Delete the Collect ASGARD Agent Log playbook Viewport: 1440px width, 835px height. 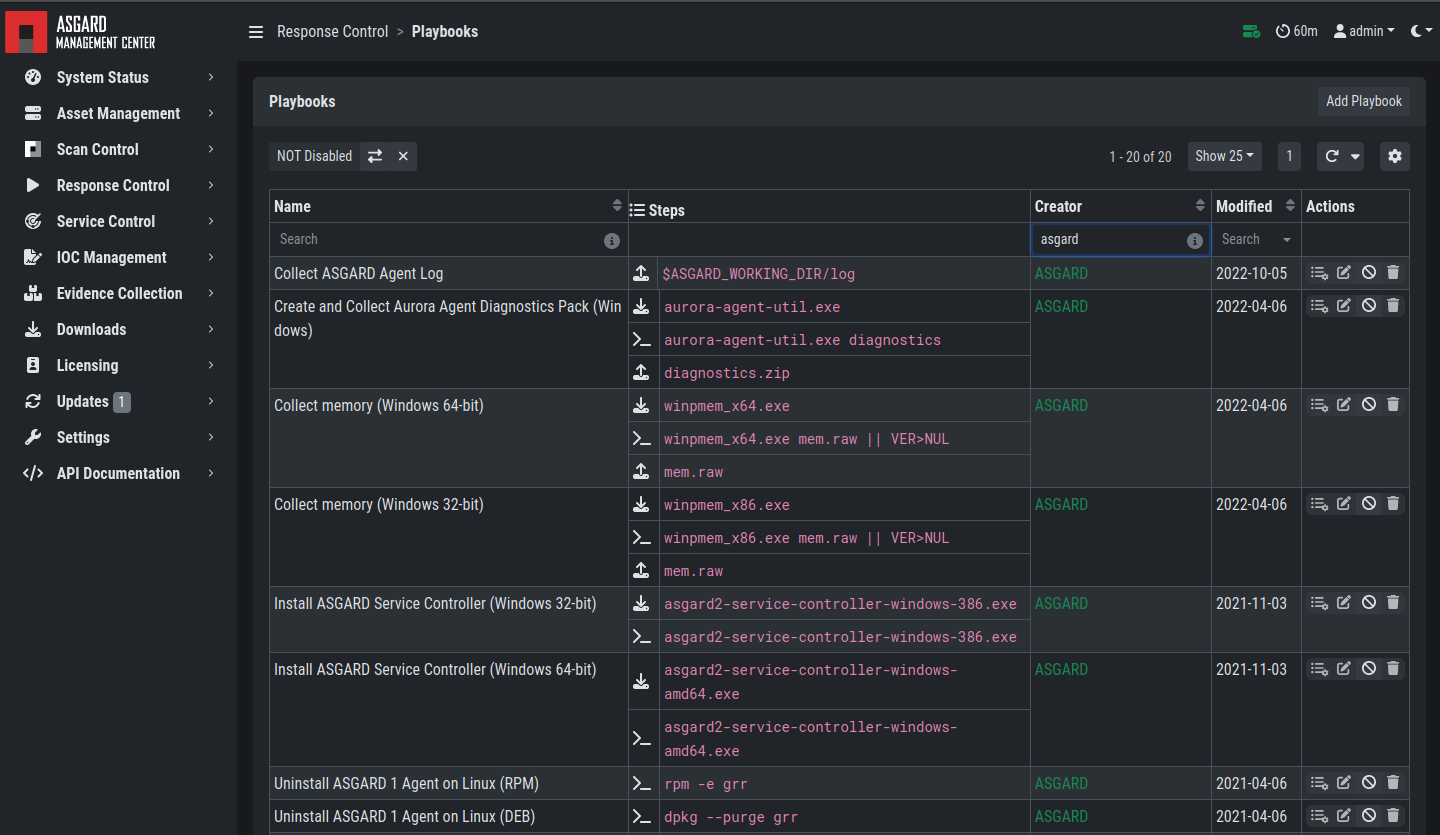tap(1393, 273)
